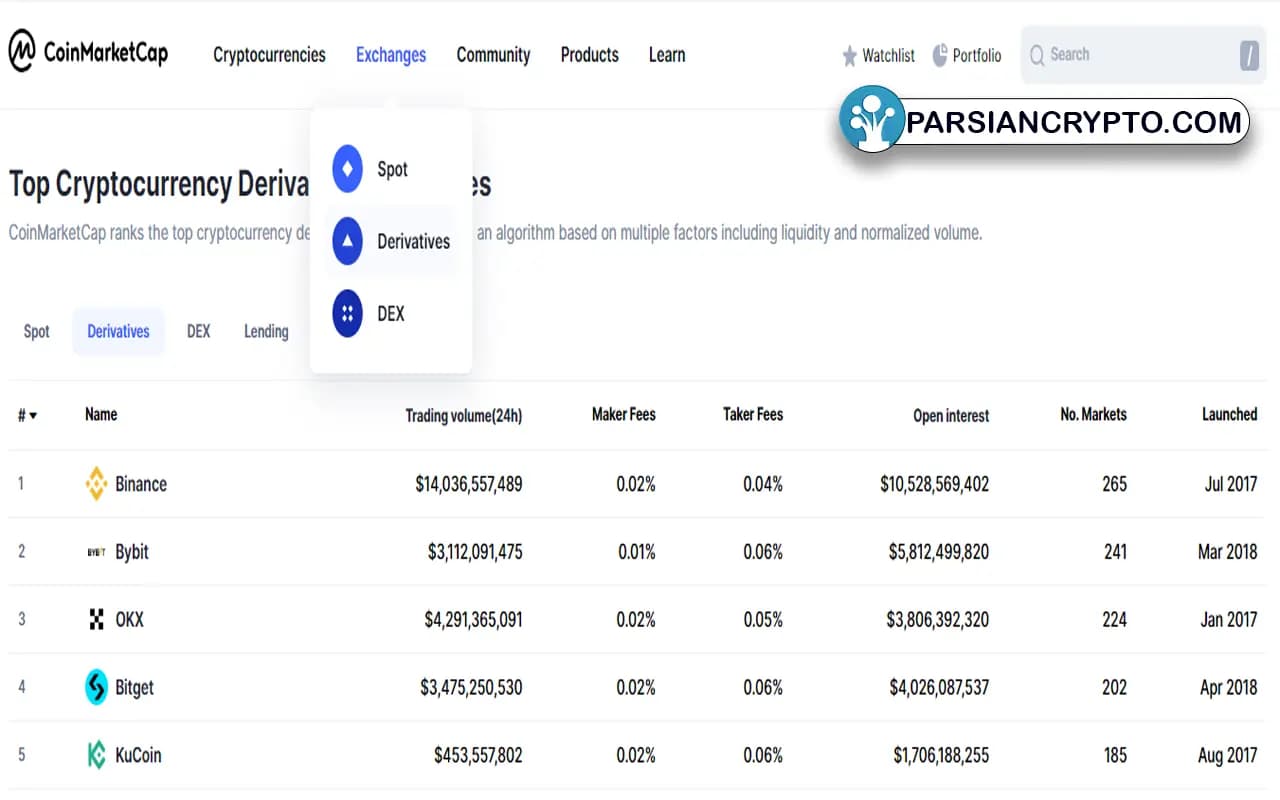This screenshot has height=800, width=1280.
Task: Click the slash shortcut badge in search
Action: 1249,55
